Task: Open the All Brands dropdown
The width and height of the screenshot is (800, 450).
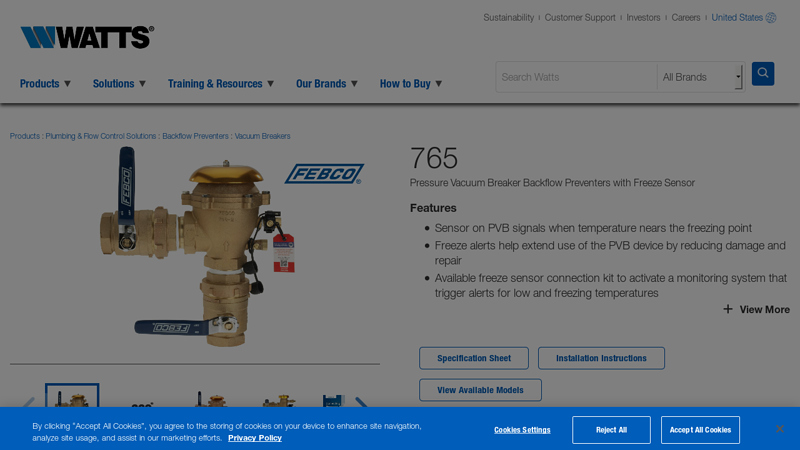Action: point(701,77)
